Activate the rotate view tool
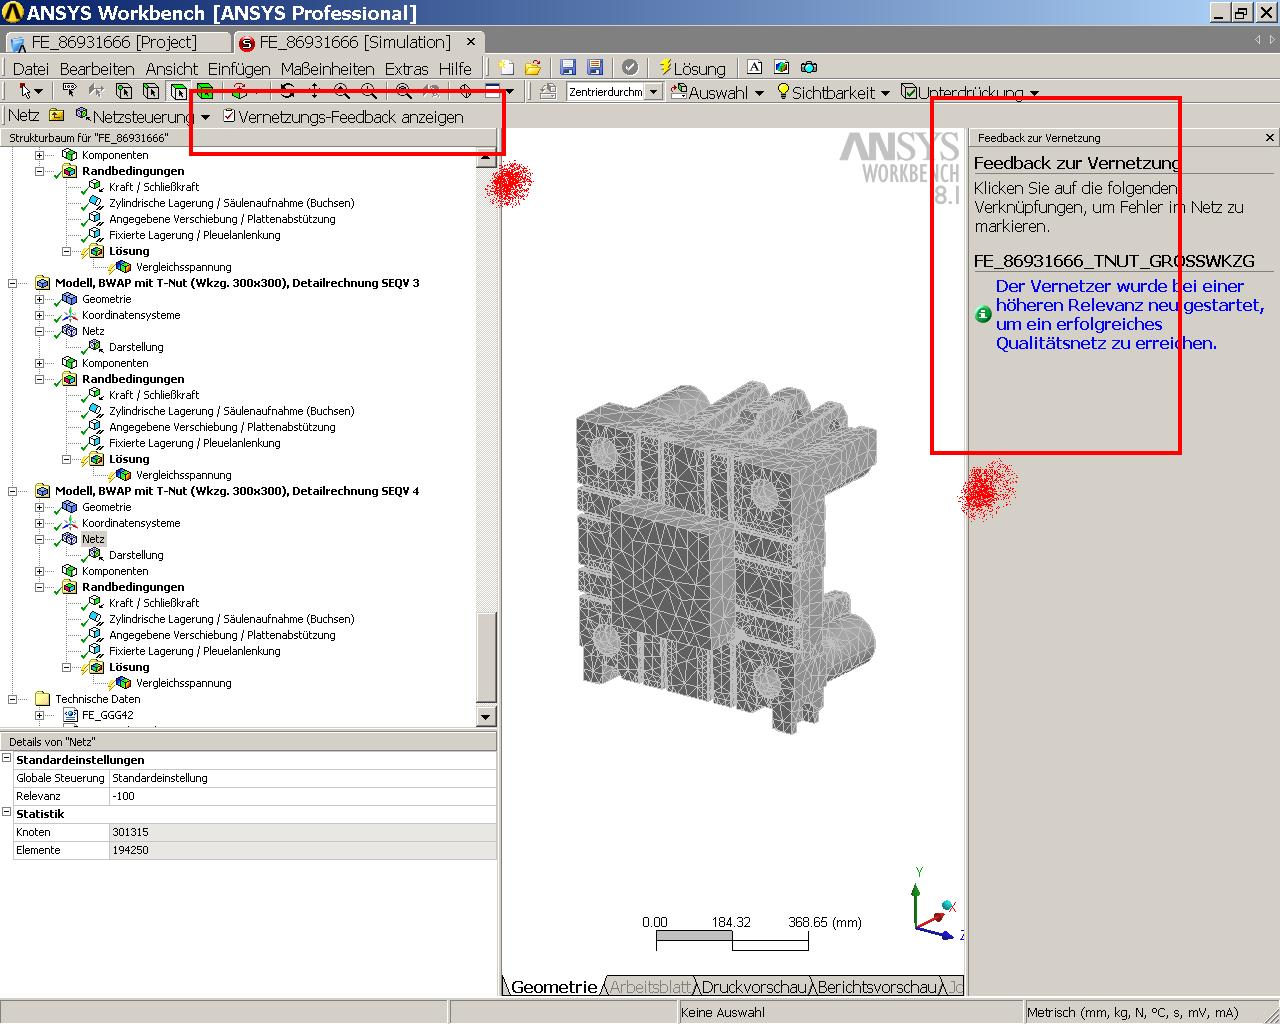 tap(288, 91)
